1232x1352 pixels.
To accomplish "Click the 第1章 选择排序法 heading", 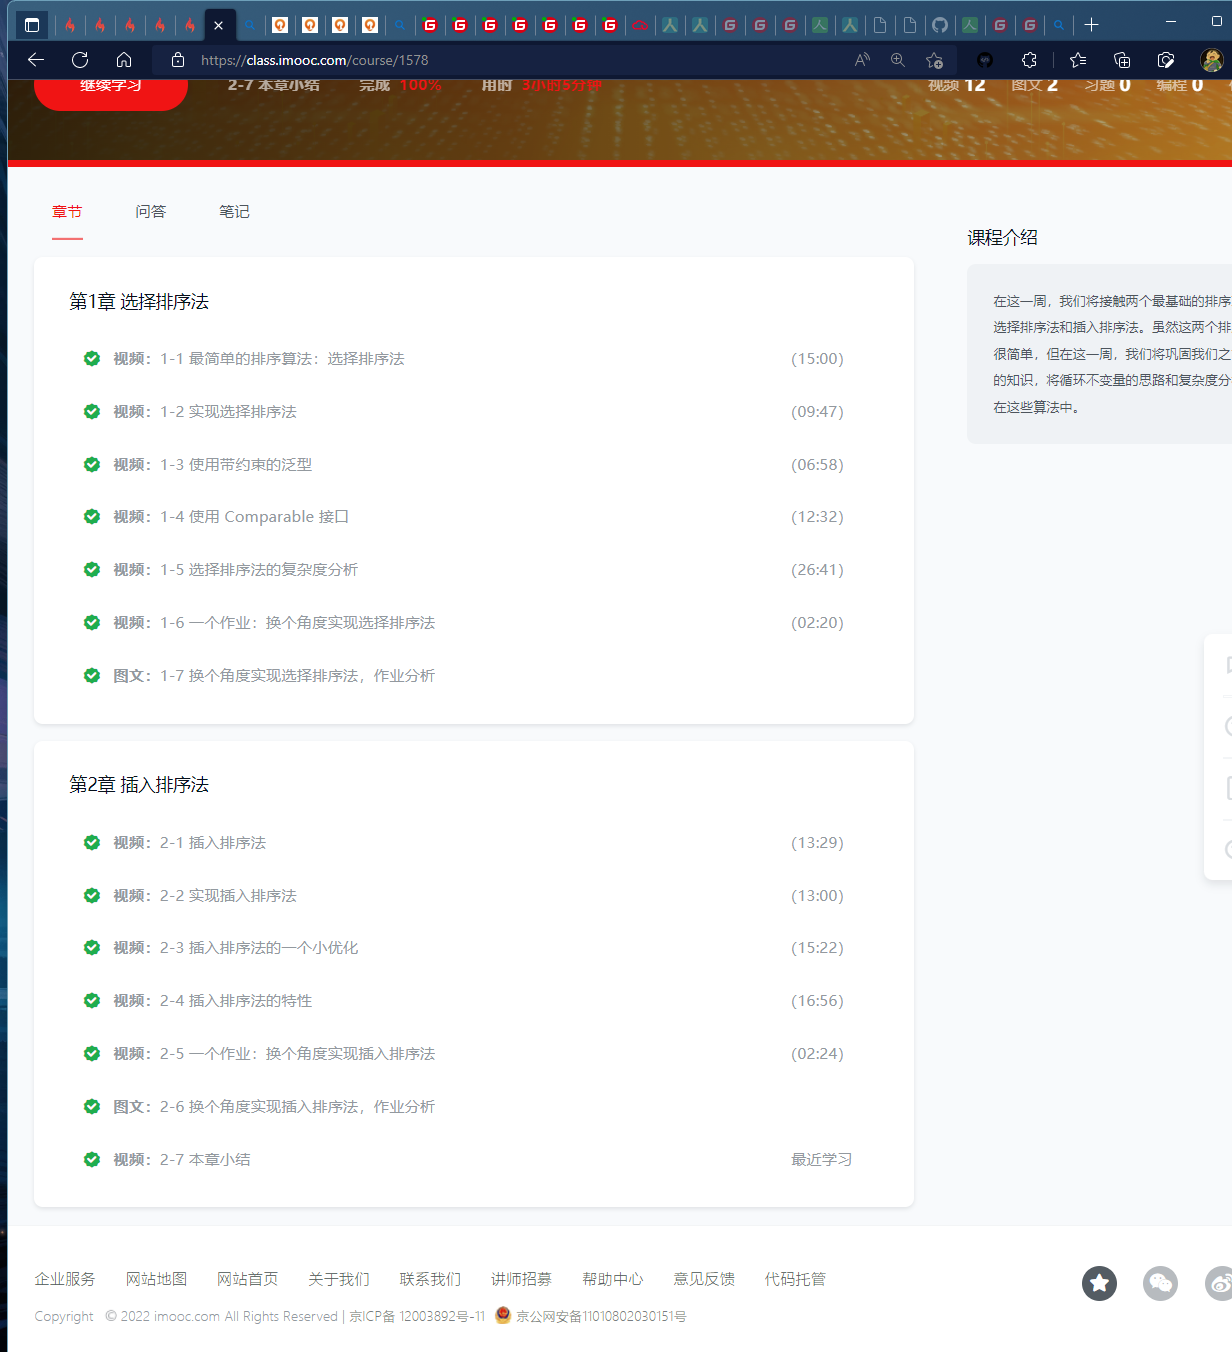I will (x=139, y=302).
